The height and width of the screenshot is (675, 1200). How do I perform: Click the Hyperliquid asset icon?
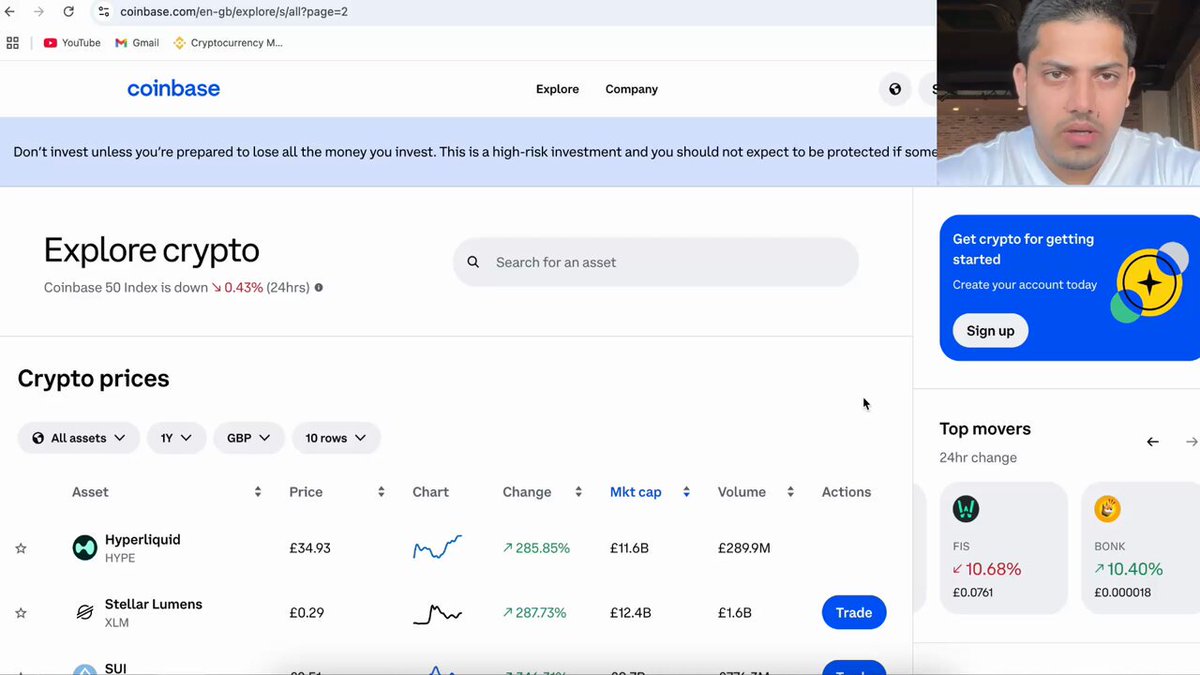pyautogui.click(x=85, y=548)
